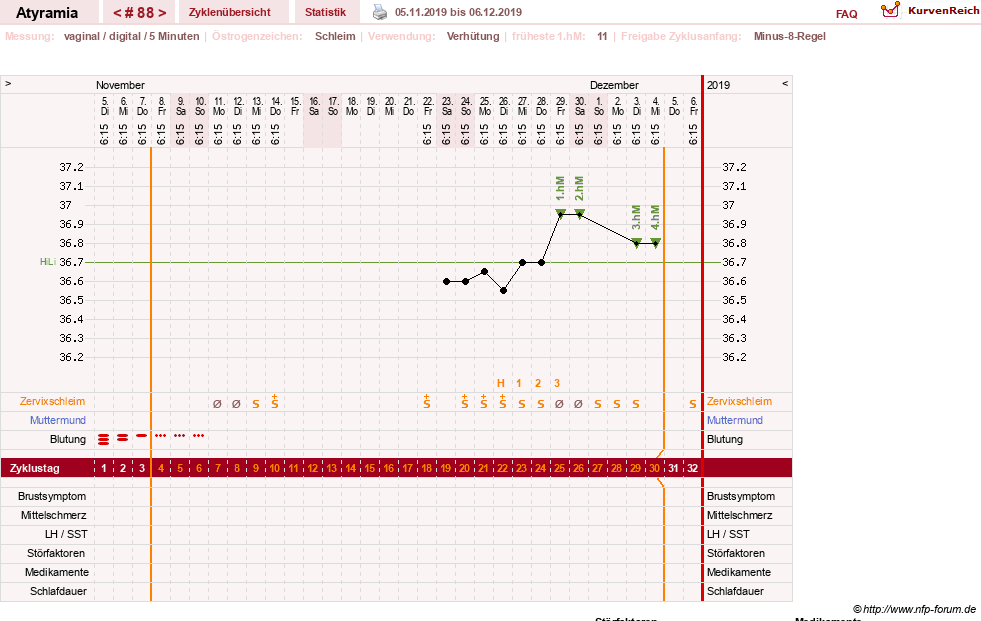This screenshot has height=621, width=981.
Task: Click heavy bleeding icon on cycle day 1
Action: (x=103, y=440)
